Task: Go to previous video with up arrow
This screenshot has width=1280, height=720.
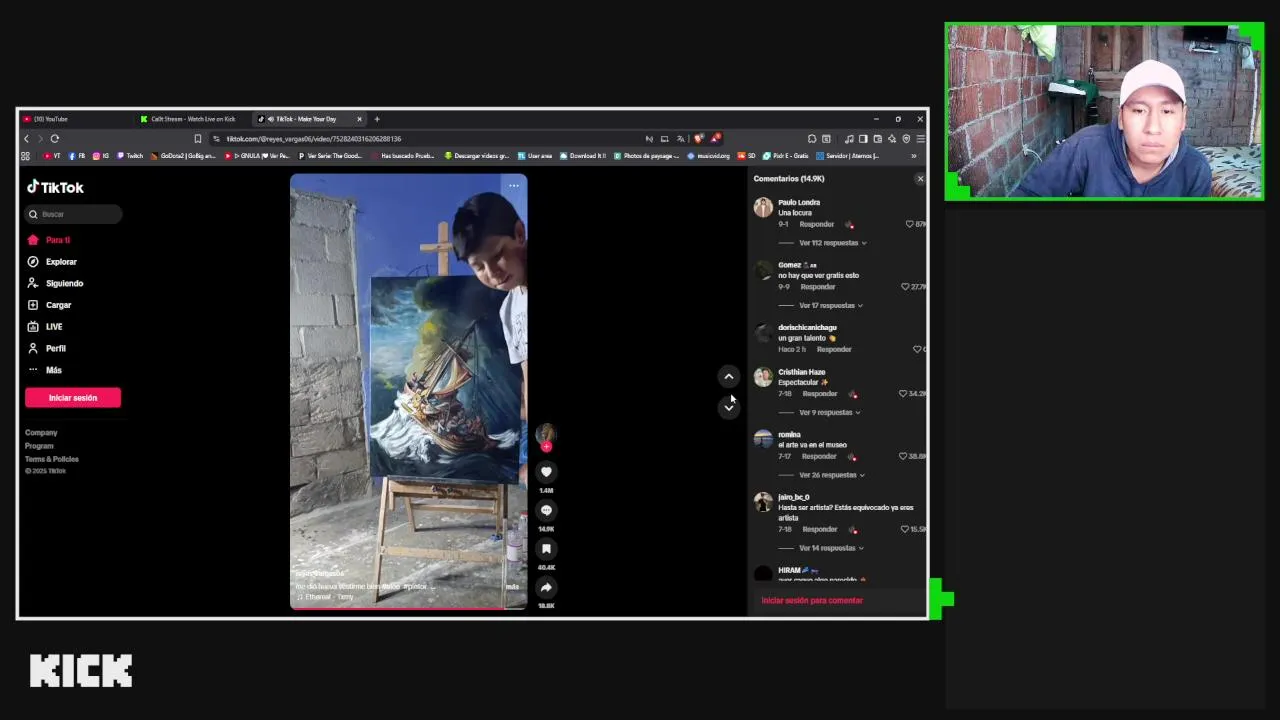Action: click(x=728, y=376)
